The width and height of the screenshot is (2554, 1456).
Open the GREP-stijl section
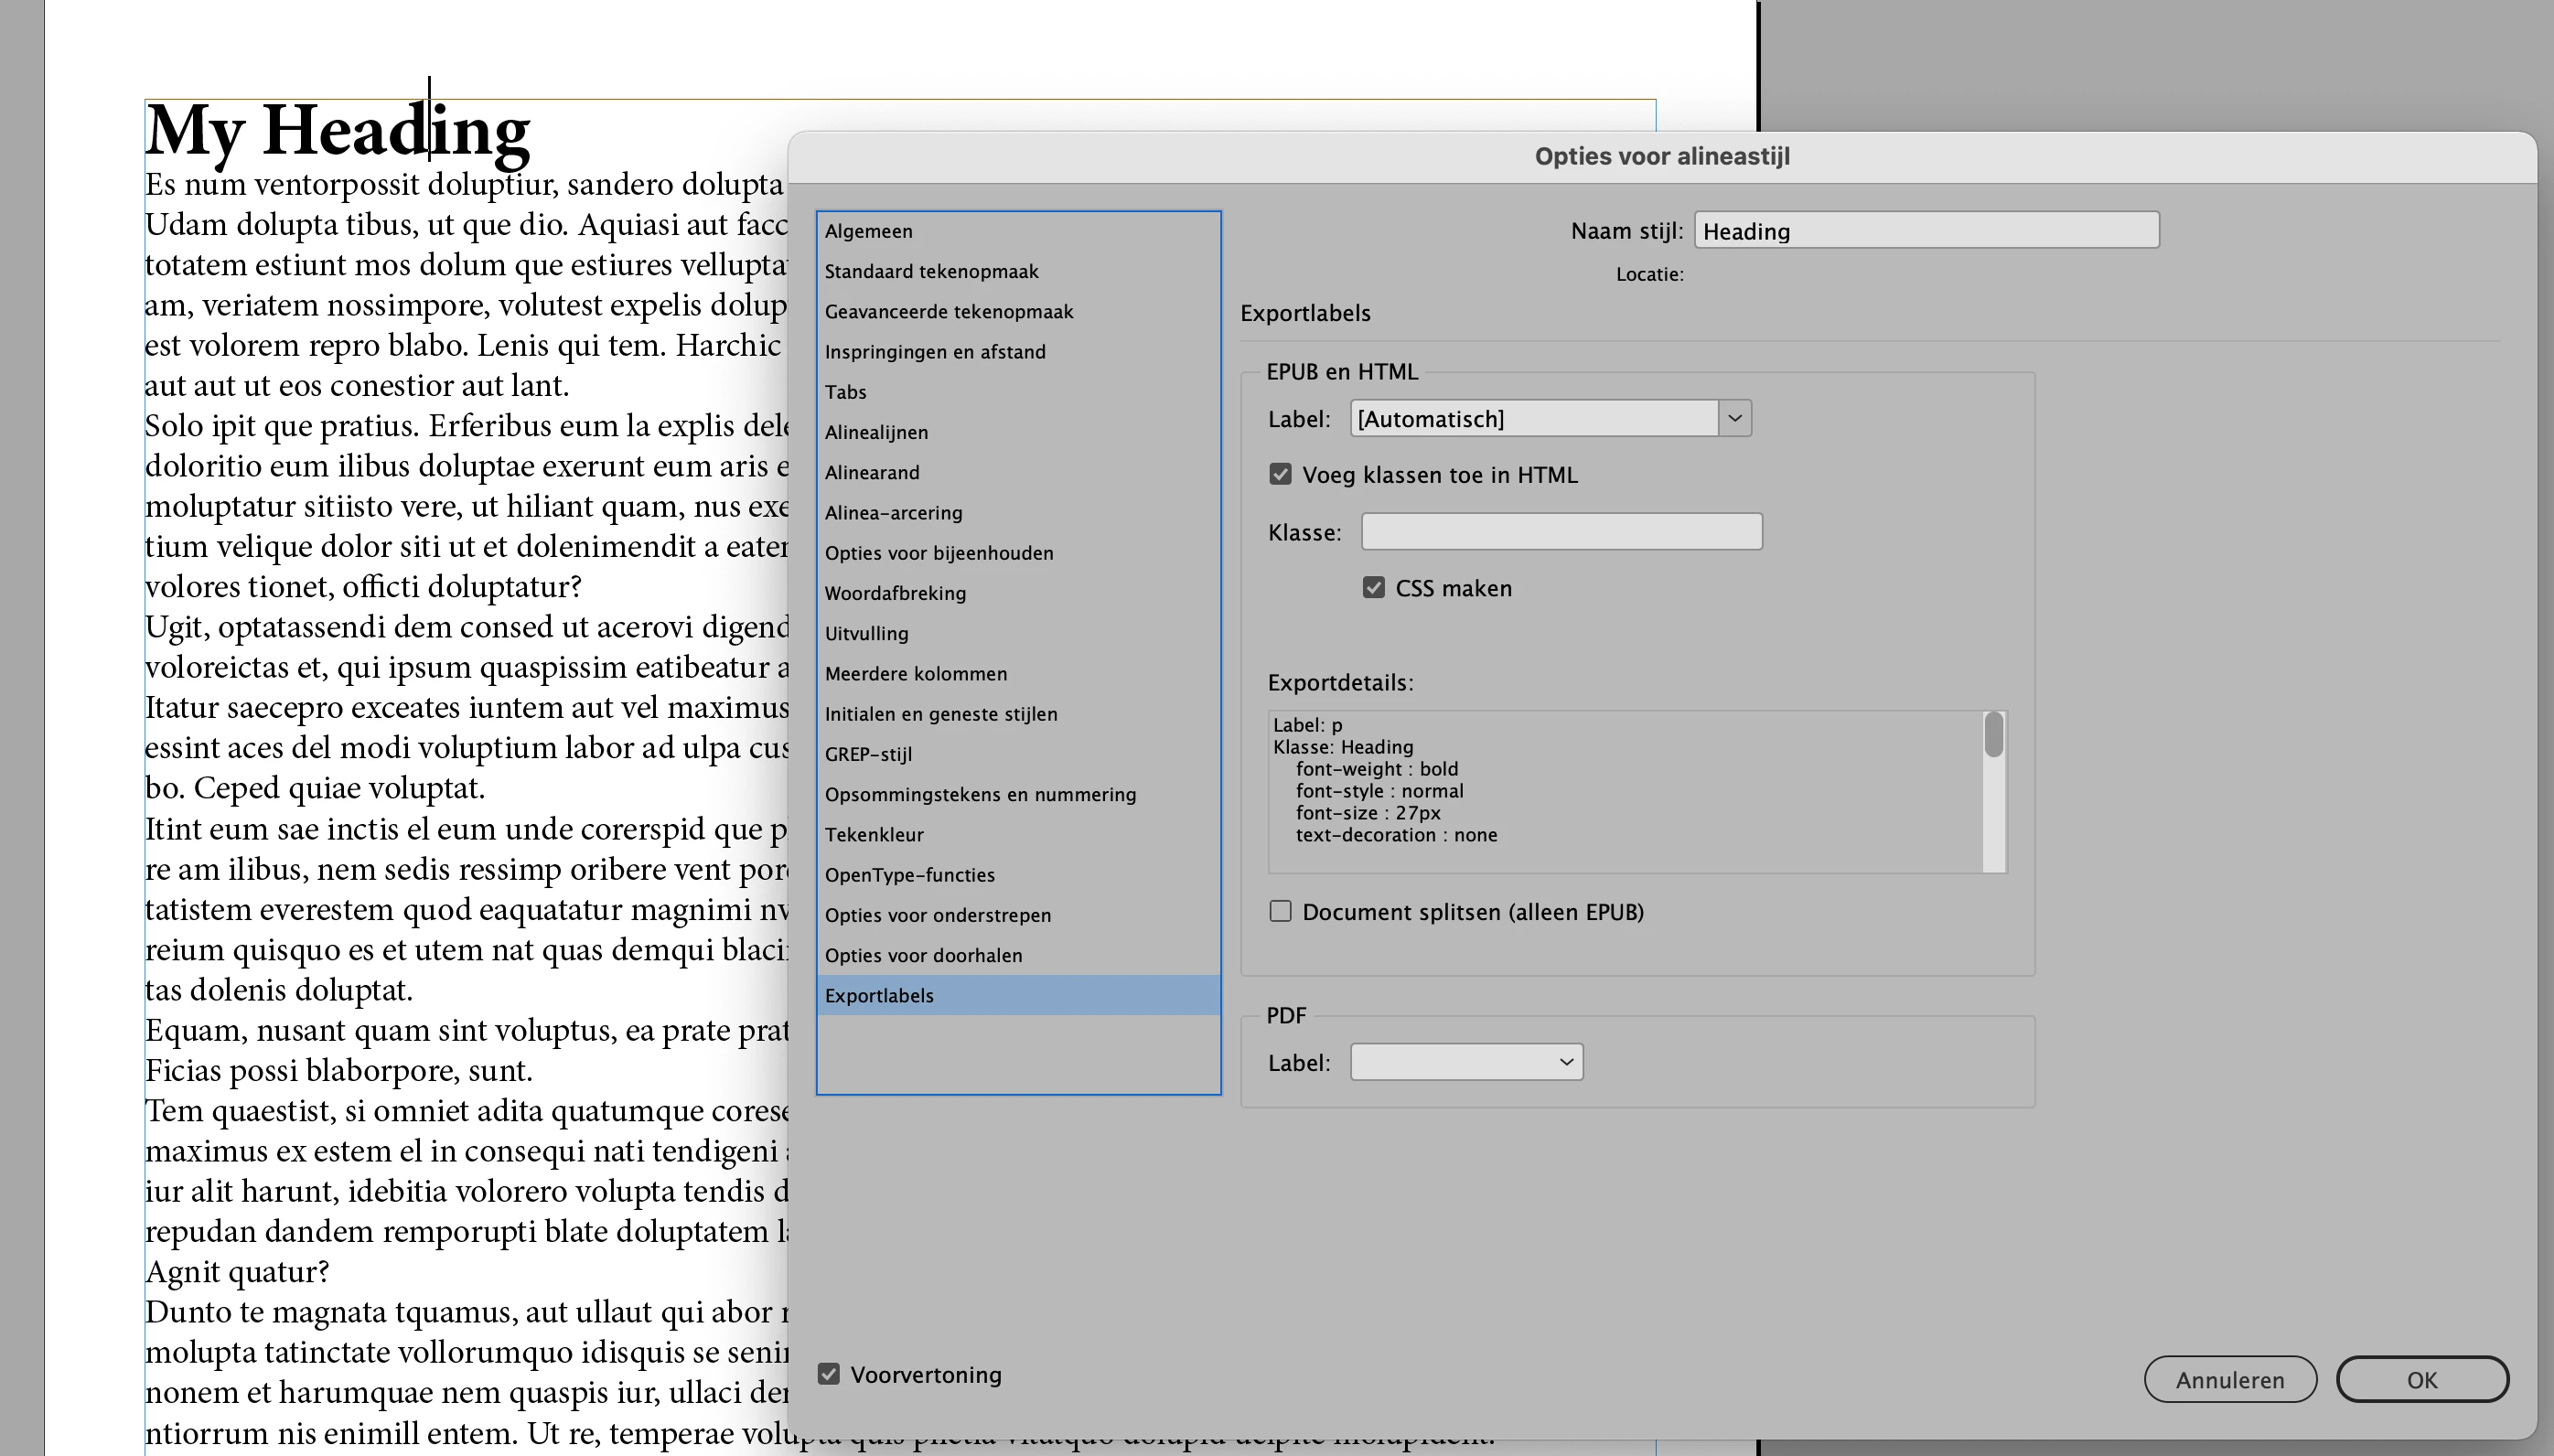point(868,754)
